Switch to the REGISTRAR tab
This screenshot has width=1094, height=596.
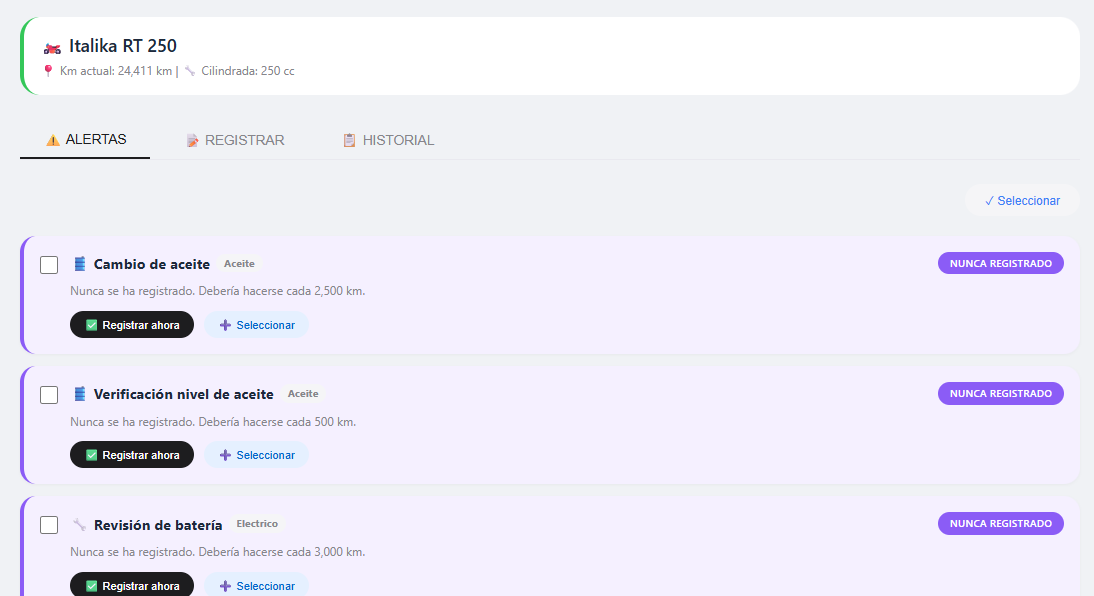pos(235,140)
